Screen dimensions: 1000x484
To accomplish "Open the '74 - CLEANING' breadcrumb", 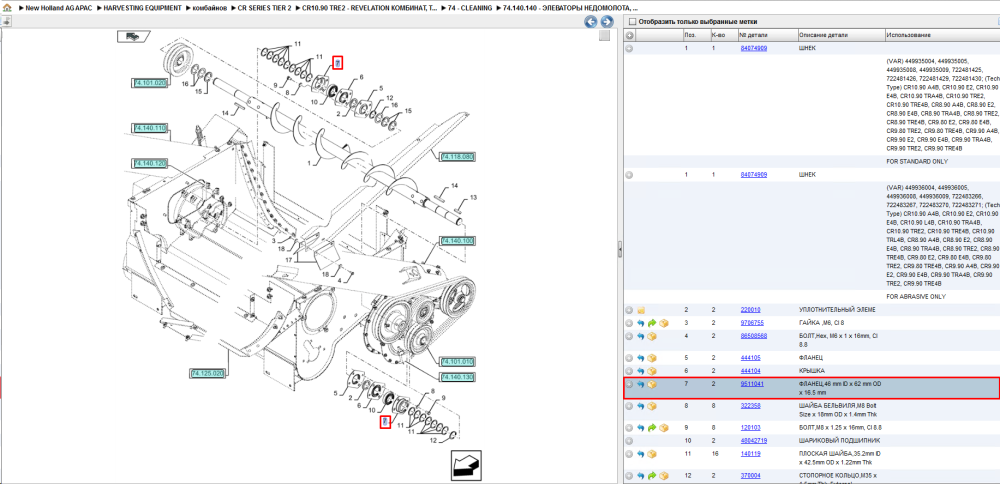I will 469,8.
